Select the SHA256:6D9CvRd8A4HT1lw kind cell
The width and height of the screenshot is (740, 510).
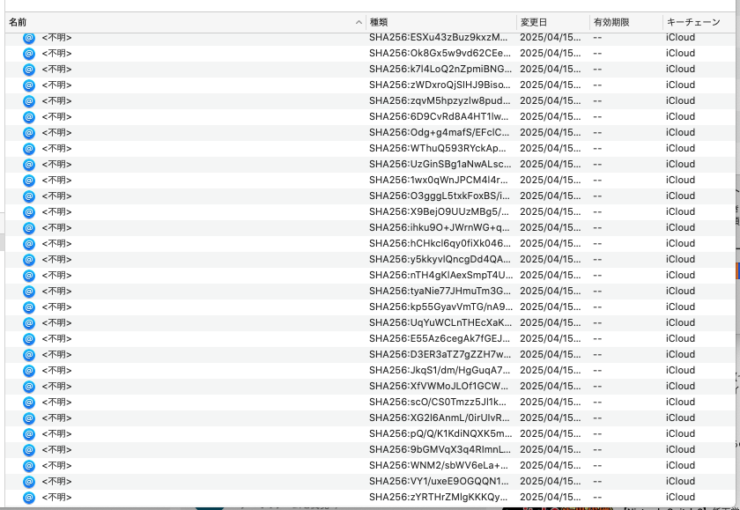click(439, 117)
